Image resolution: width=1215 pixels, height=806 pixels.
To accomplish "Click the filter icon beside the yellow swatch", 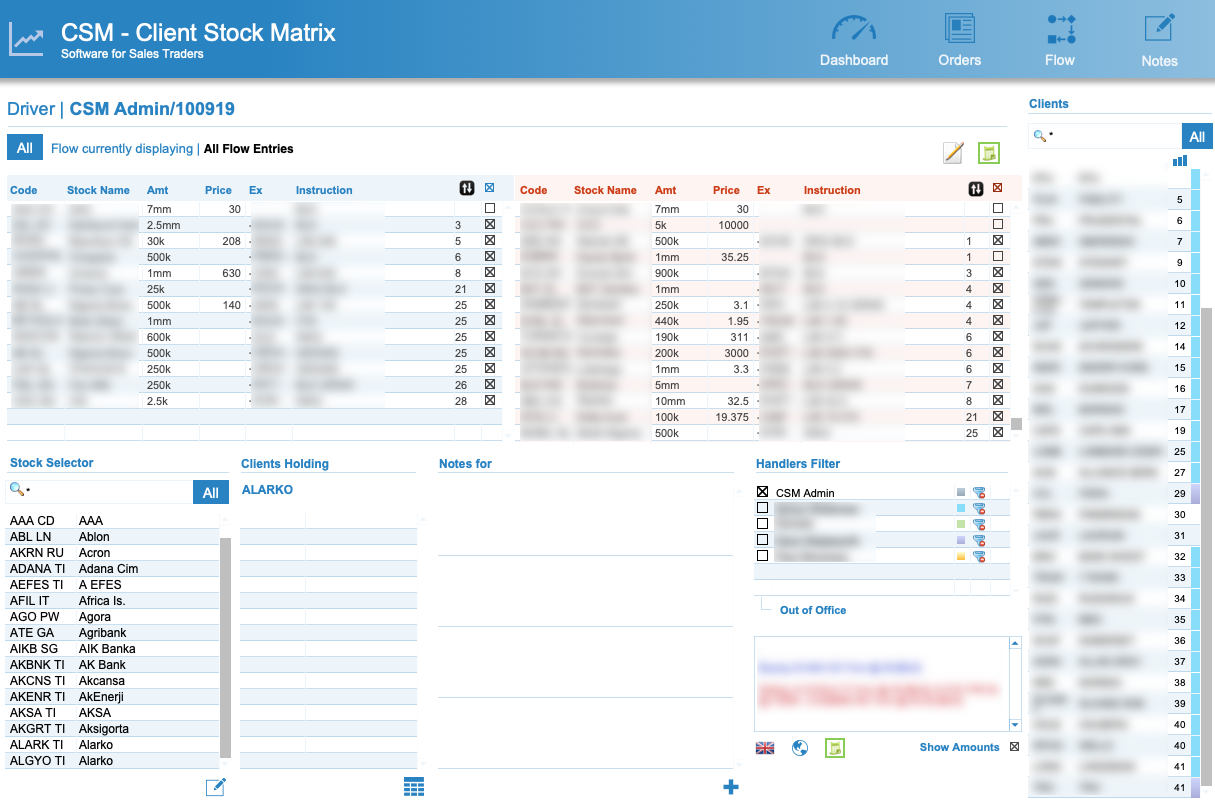I will [979, 556].
